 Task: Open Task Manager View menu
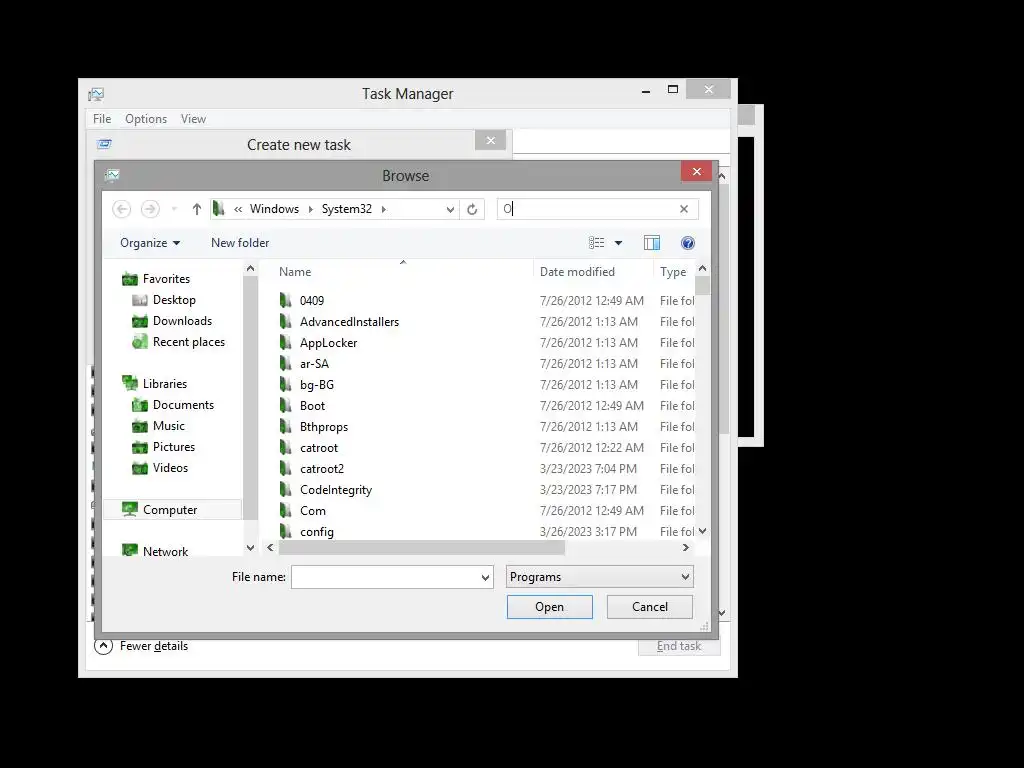click(193, 119)
